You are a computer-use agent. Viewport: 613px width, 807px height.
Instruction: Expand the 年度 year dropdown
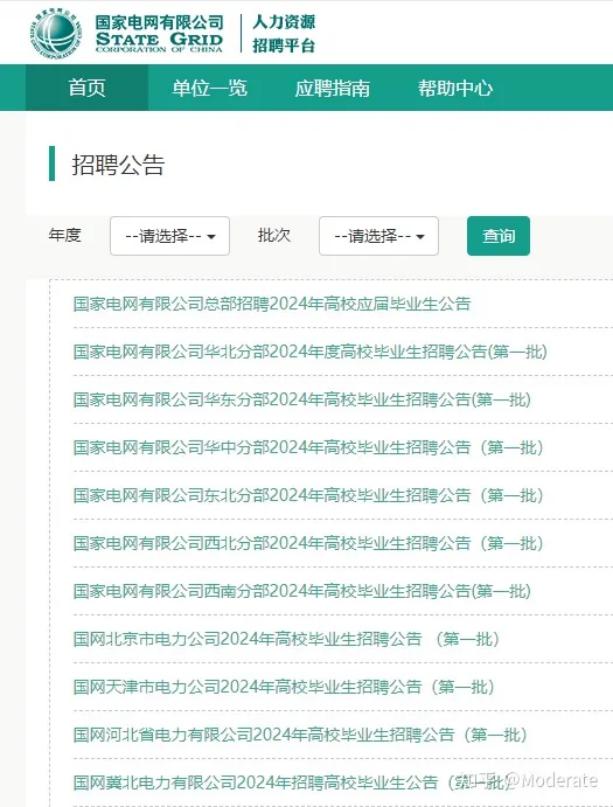(170, 236)
